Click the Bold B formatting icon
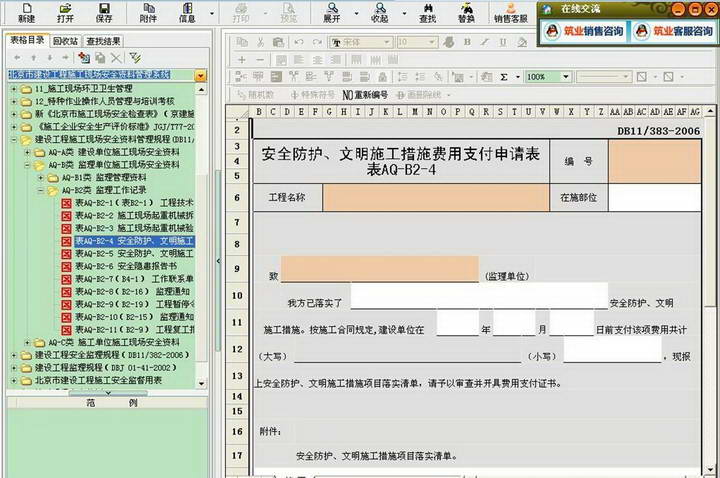 click(x=467, y=42)
